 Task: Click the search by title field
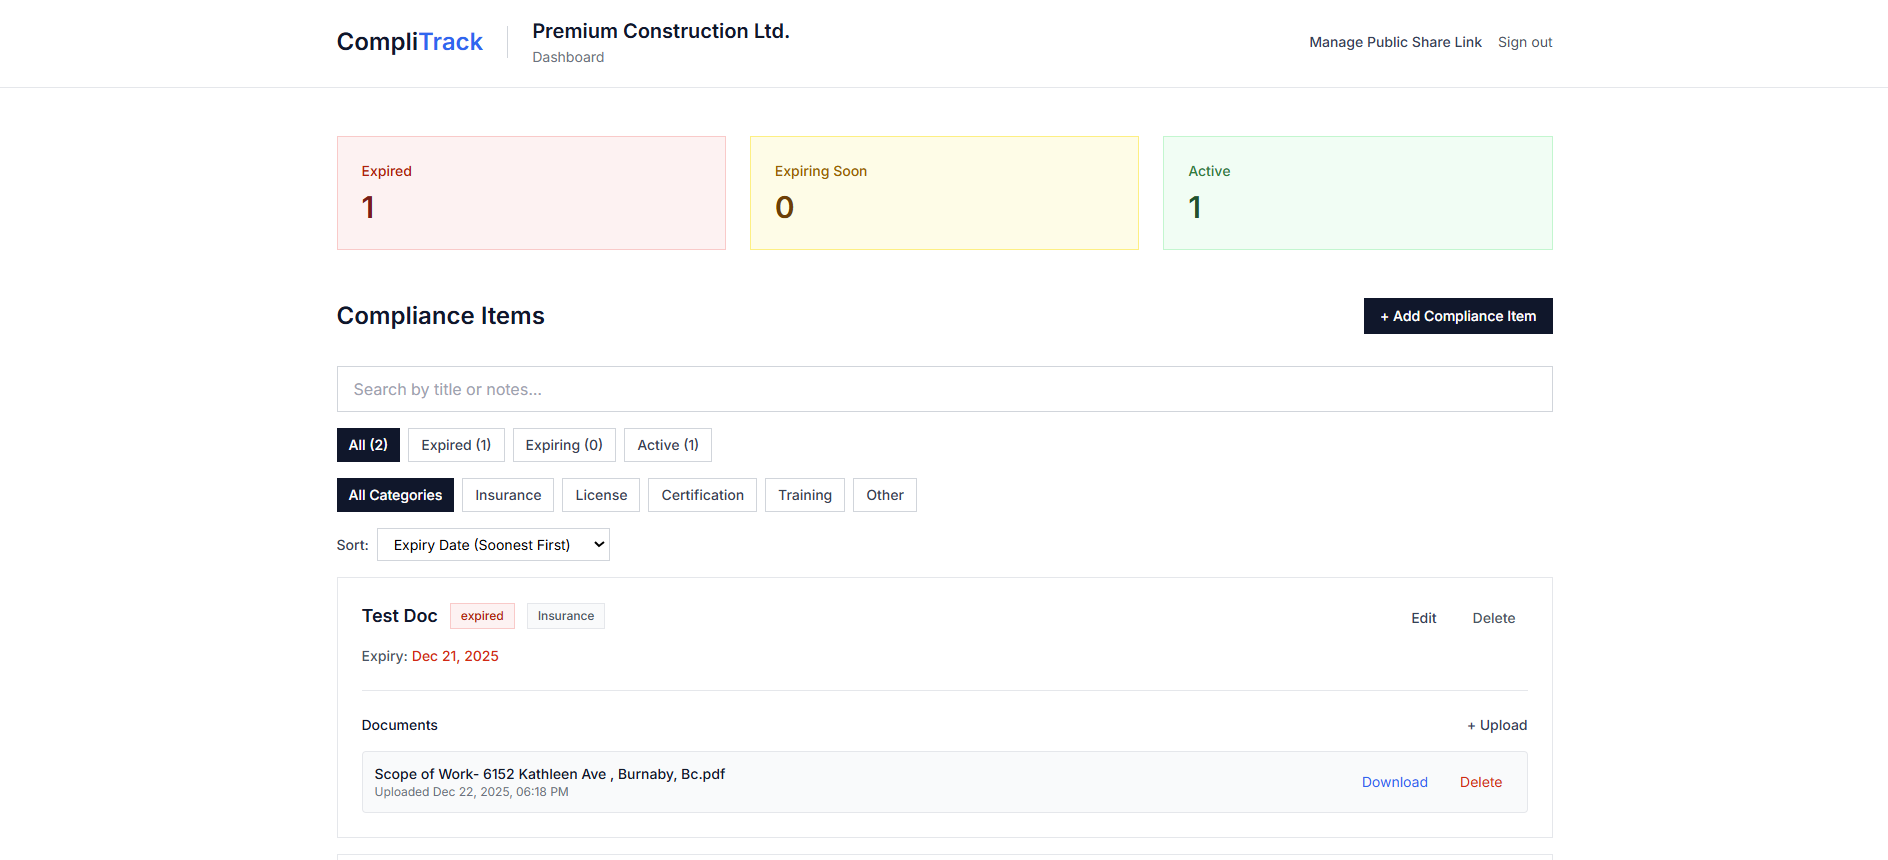[944, 389]
